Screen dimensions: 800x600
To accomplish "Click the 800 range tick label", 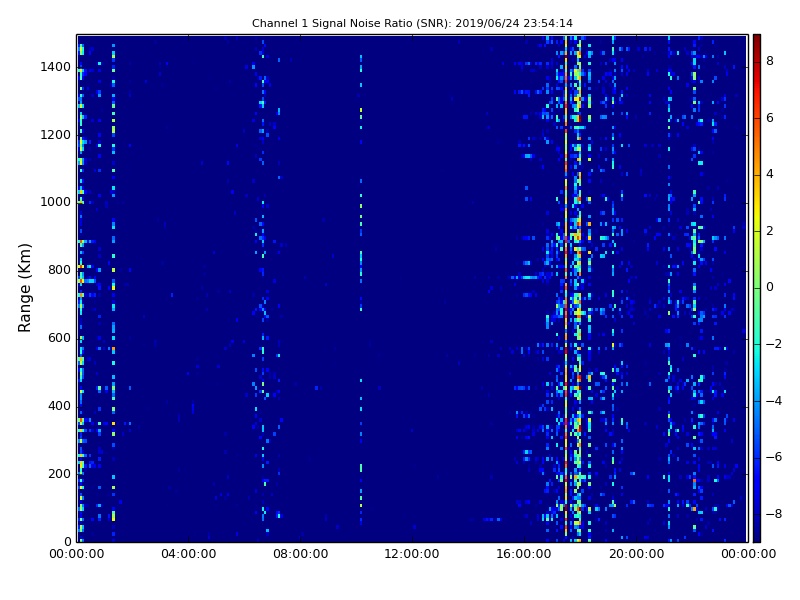I will (x=60, y=270).
